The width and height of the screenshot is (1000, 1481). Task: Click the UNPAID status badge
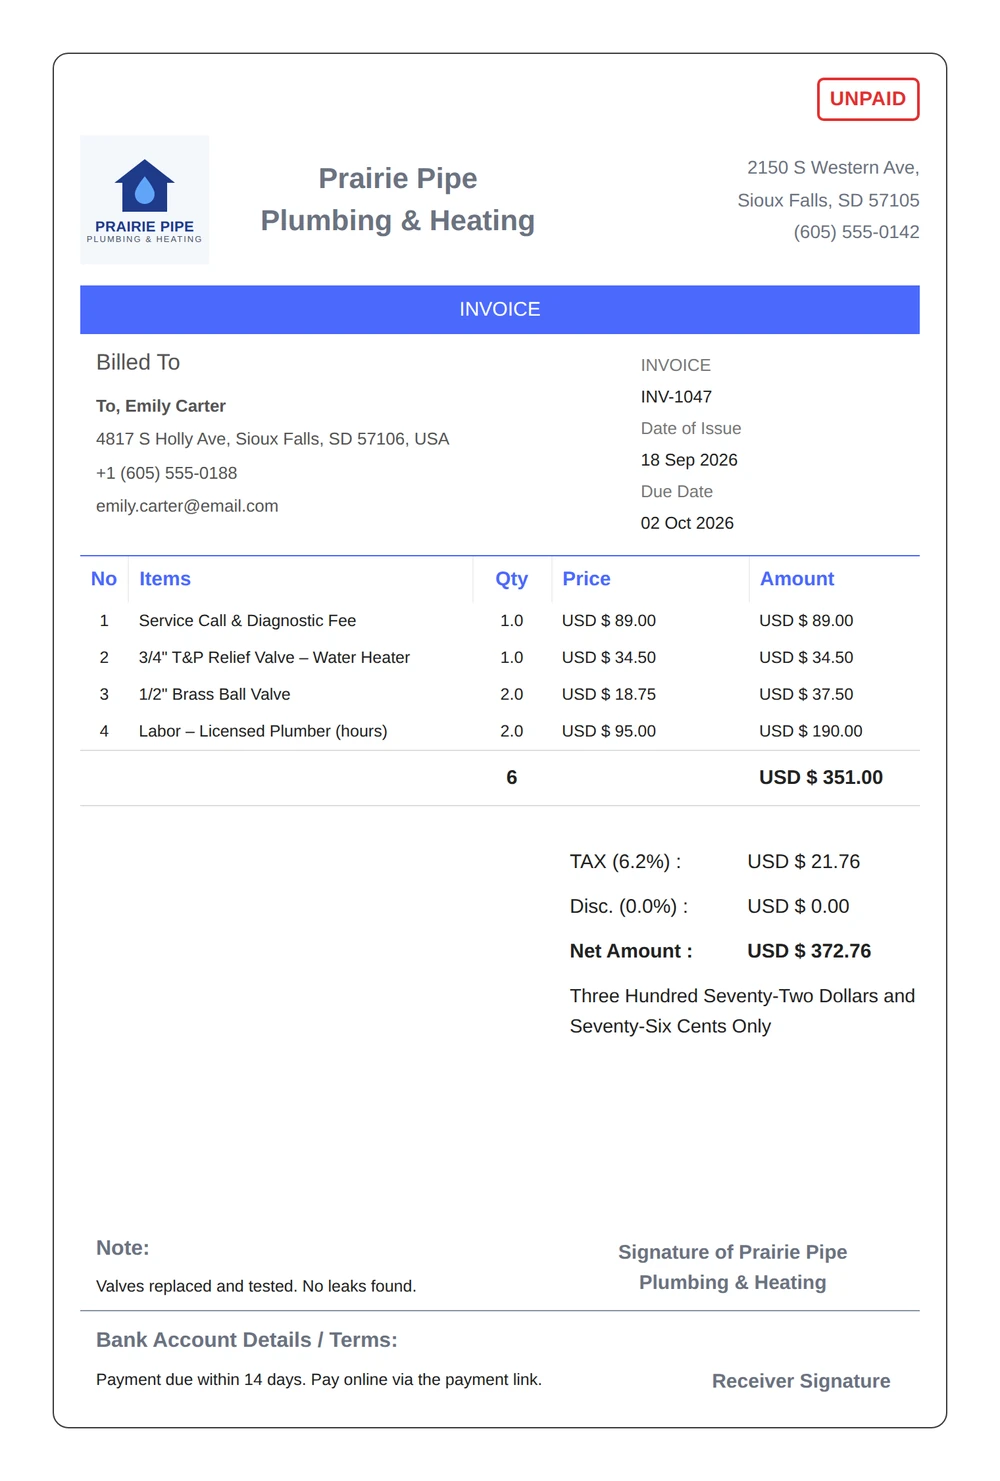coord(868,99)
